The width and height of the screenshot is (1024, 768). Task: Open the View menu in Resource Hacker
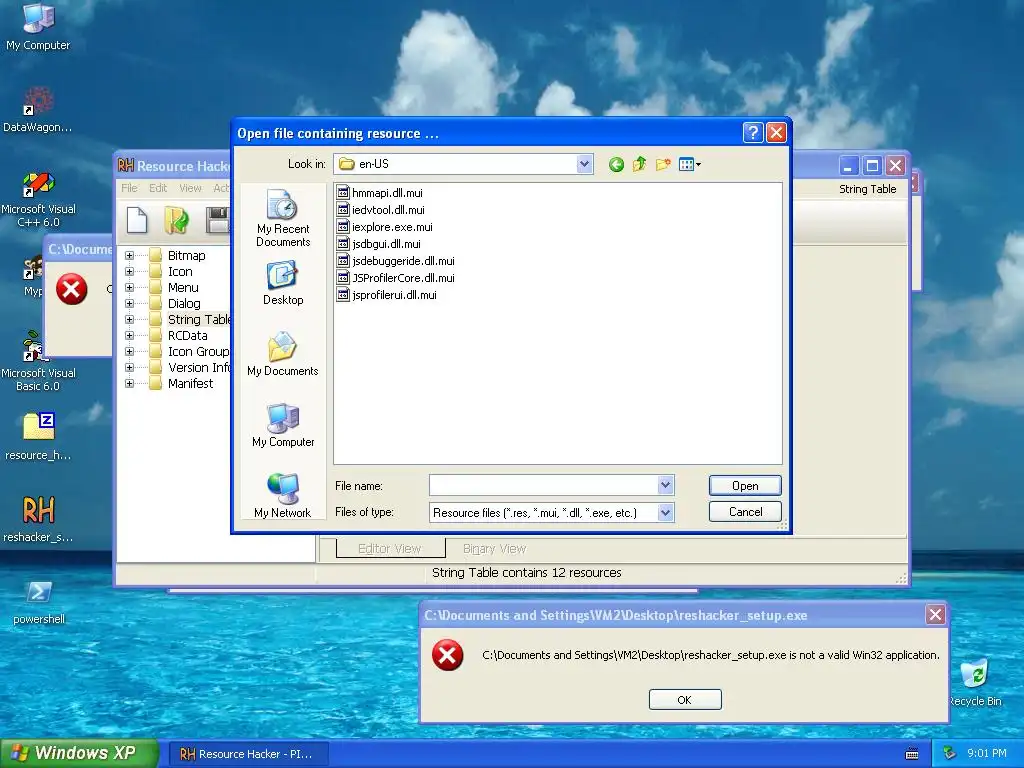tap(190, 188)
